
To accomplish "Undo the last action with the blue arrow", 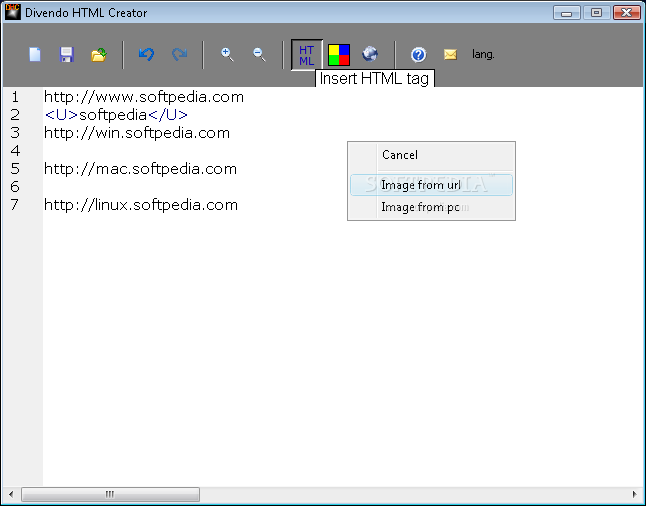I will click(146, 54).
